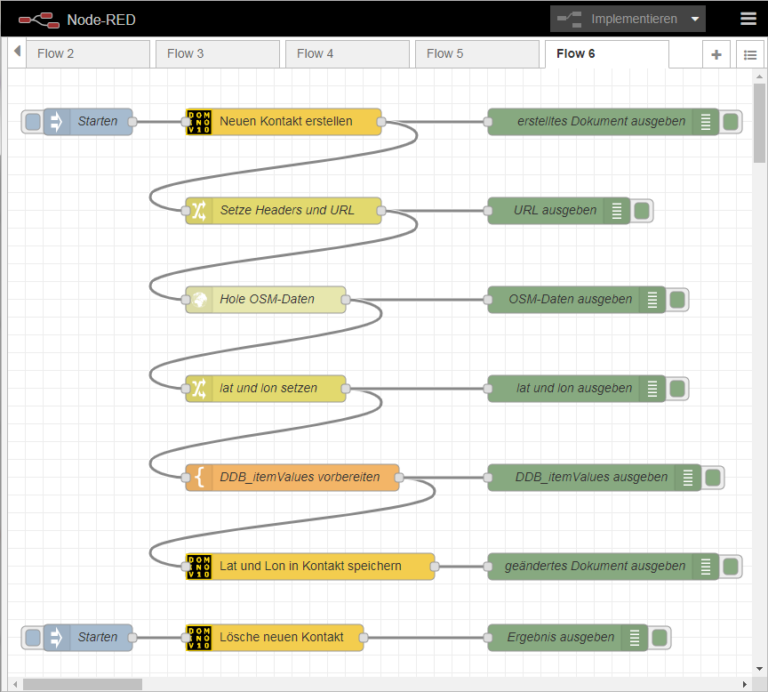Toggle debug output of DDB_itemValues ausgeben
This screenshot has width=768, height=692.
click(x=713, y=477)
